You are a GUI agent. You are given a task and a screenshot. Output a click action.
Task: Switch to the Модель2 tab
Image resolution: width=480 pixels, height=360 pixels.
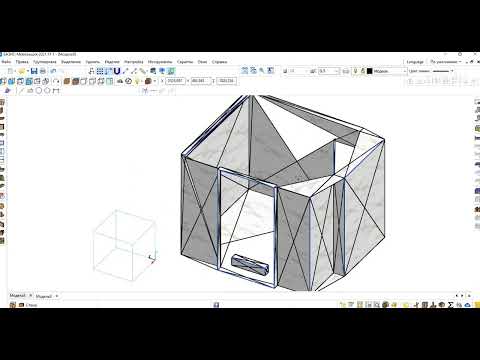44,296
